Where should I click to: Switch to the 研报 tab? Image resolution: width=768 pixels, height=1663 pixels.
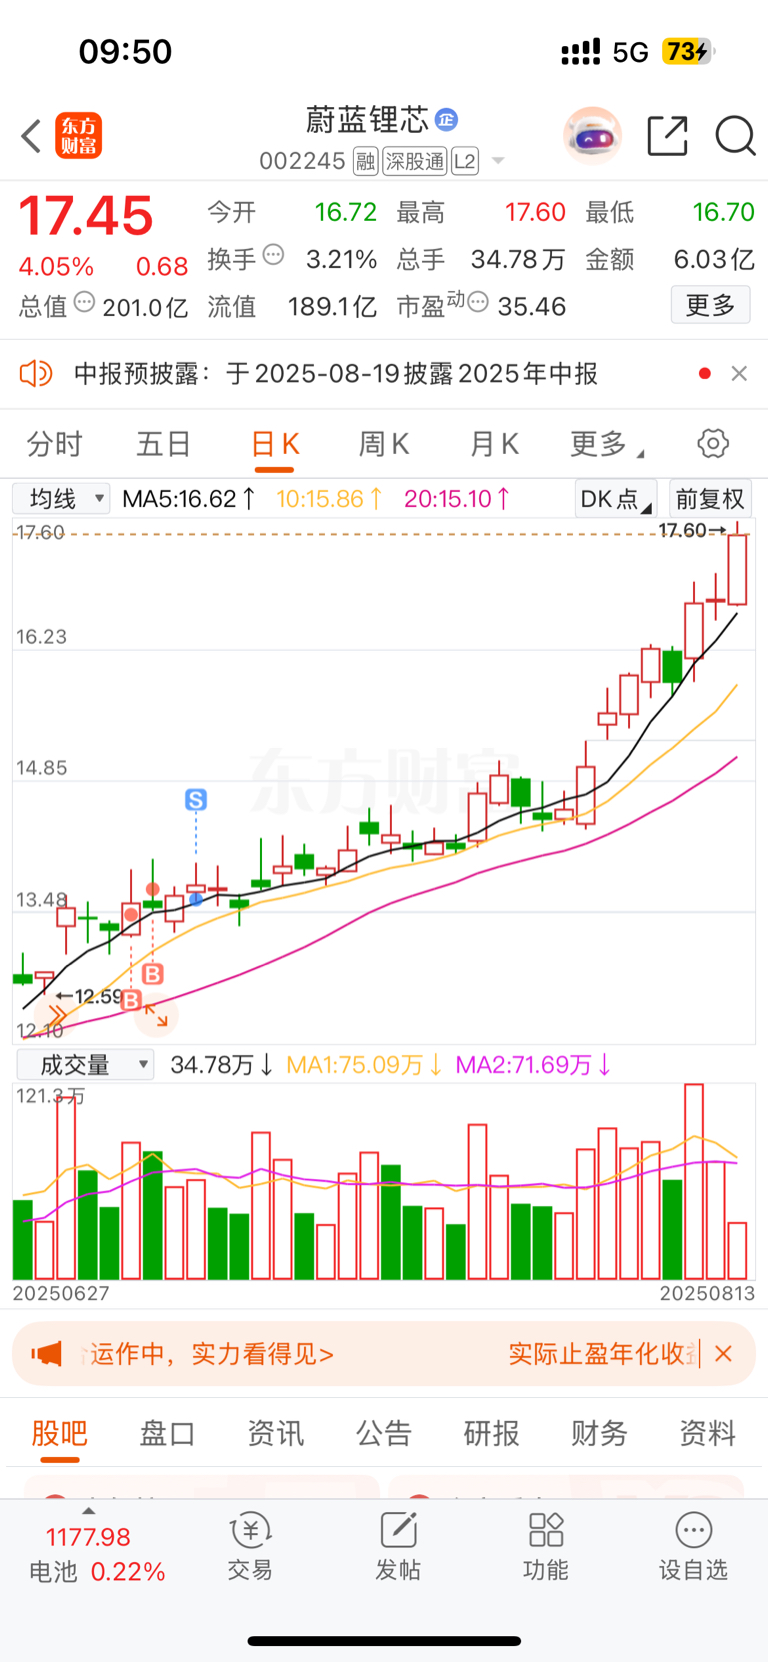tap(492, 1433)
